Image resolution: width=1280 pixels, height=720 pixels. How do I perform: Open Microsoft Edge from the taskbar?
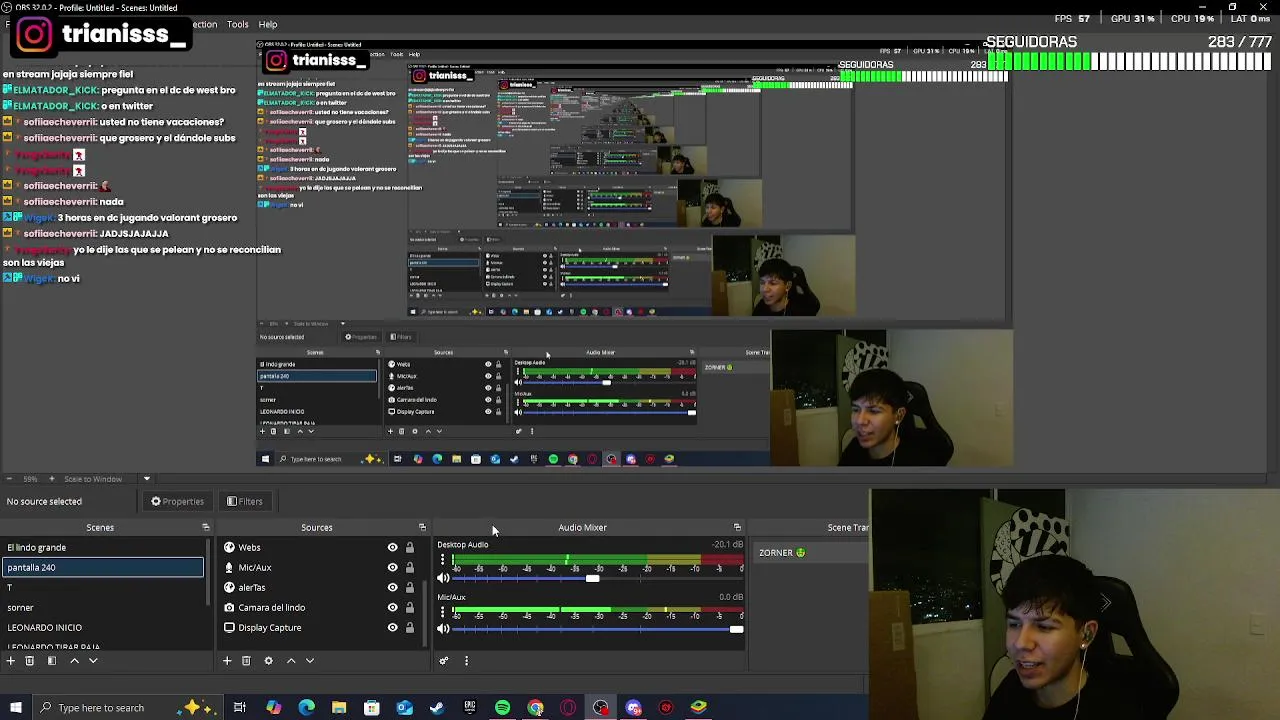click(306, 708)
